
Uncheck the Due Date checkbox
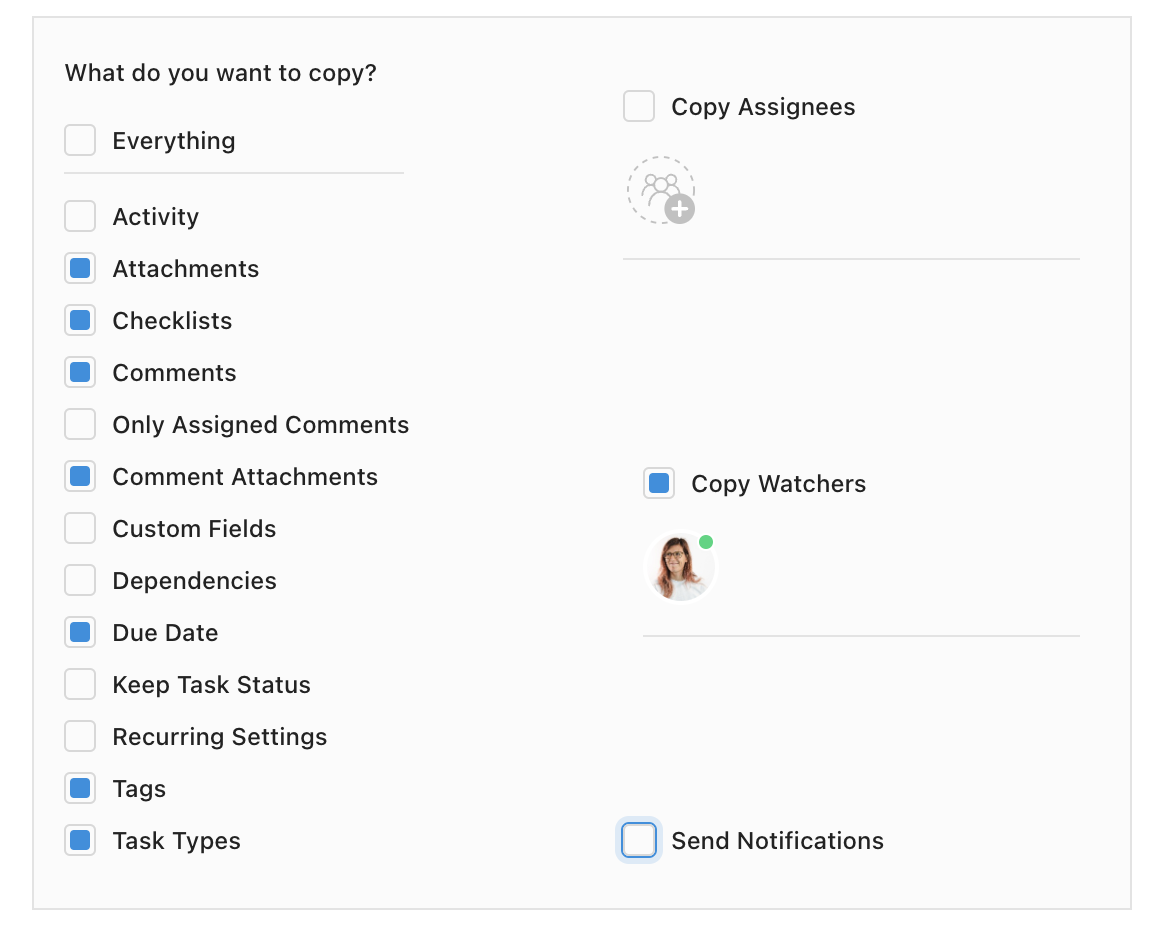coord(80,632)
